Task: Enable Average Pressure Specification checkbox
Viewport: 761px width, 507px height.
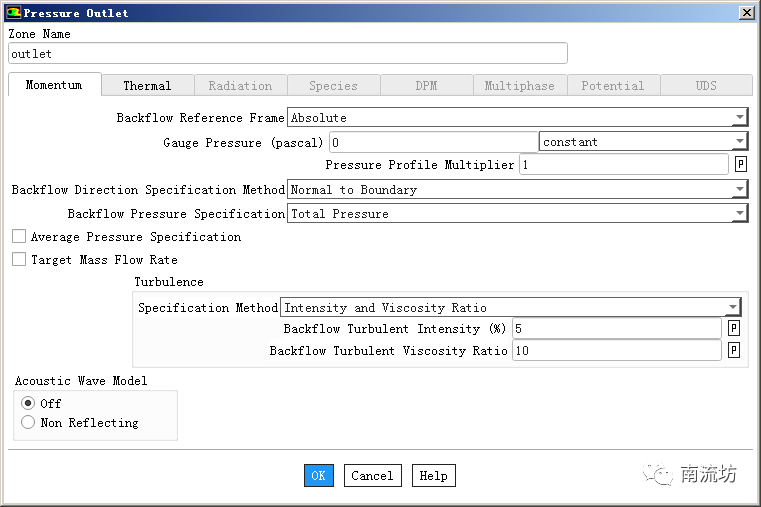Action: click(19, 237)
